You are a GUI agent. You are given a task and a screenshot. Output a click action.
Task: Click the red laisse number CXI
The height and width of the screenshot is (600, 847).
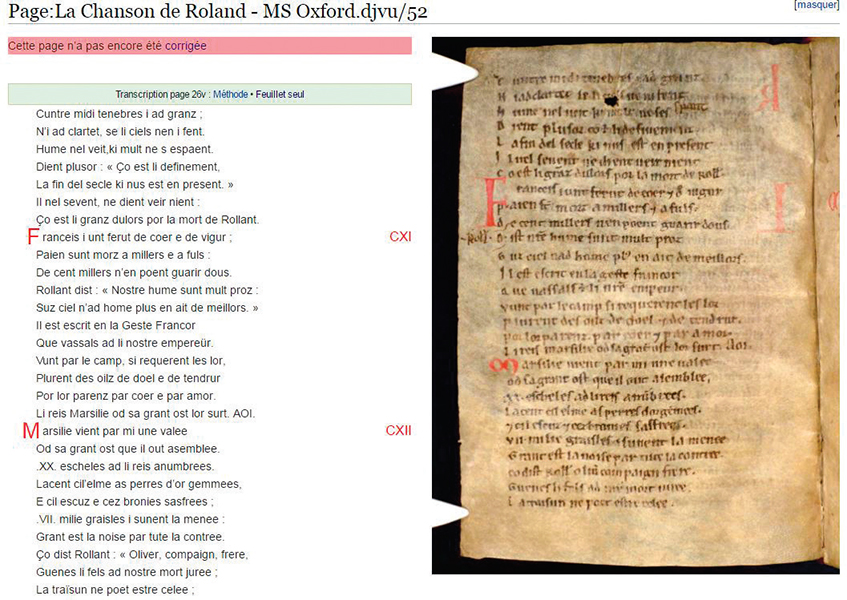tap(400, 237)
